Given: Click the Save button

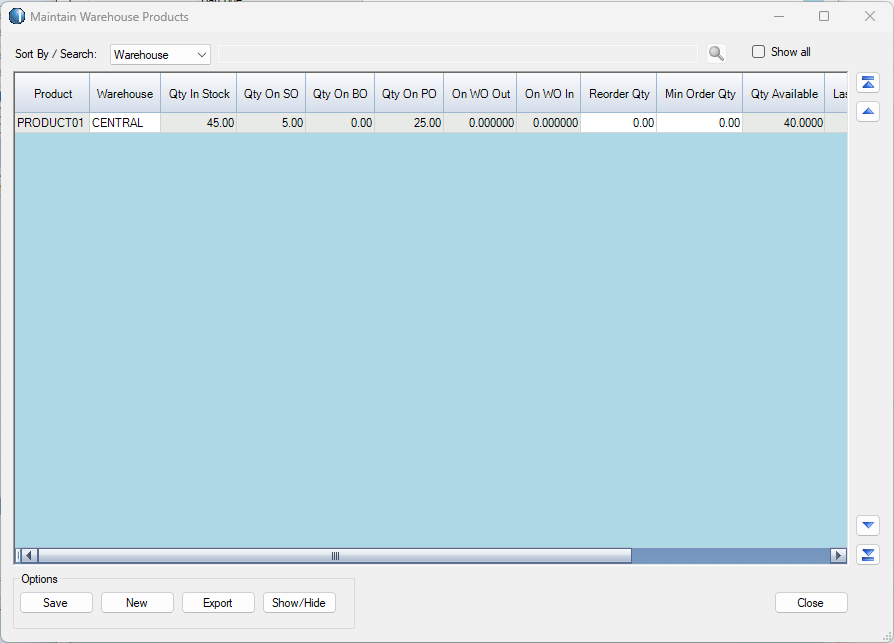Looking at the screenshot, I should click(x=56, y=603).
